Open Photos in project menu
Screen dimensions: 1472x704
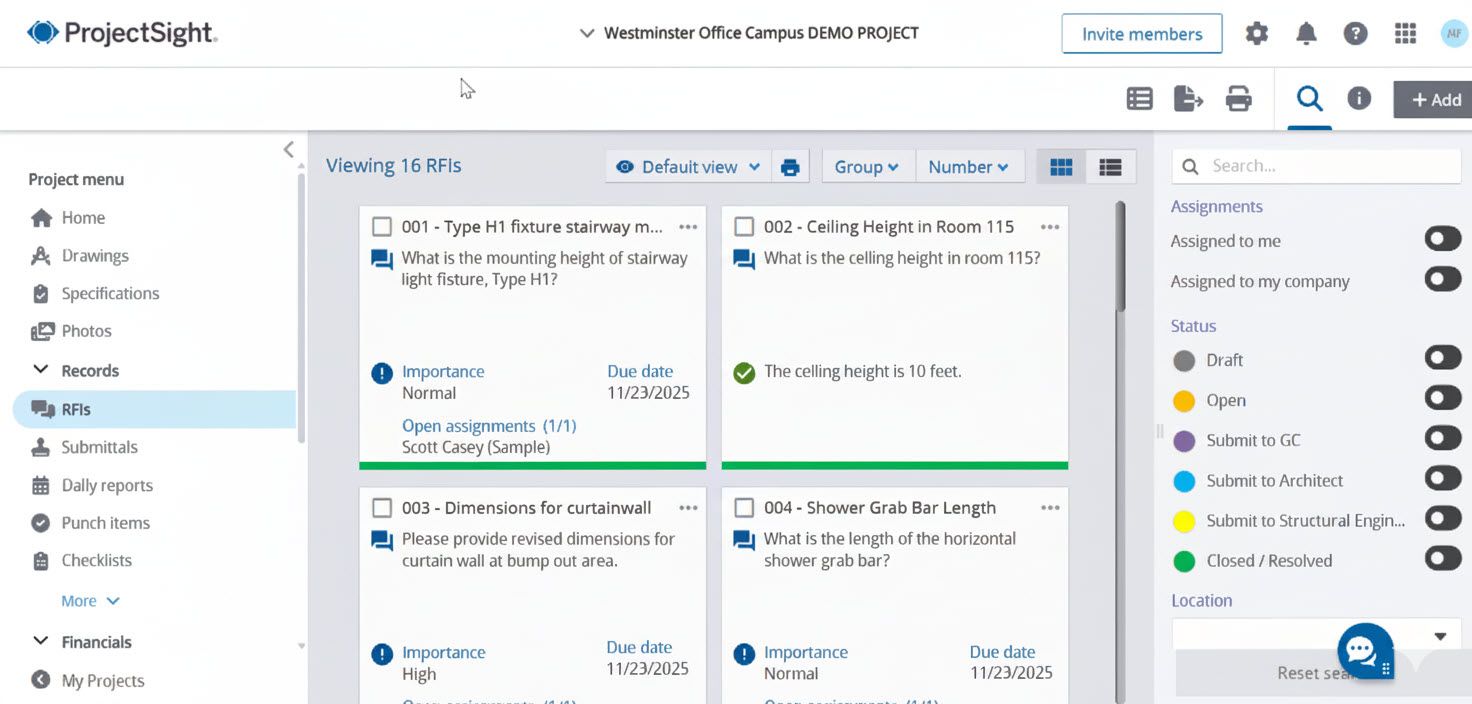(71, 331)
